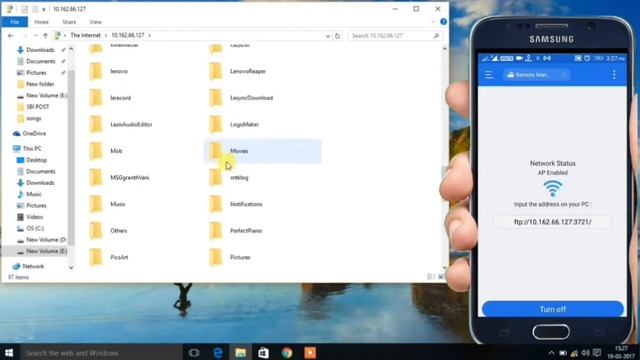Open Windows Store from taskbar

click(x=264, y=353)
